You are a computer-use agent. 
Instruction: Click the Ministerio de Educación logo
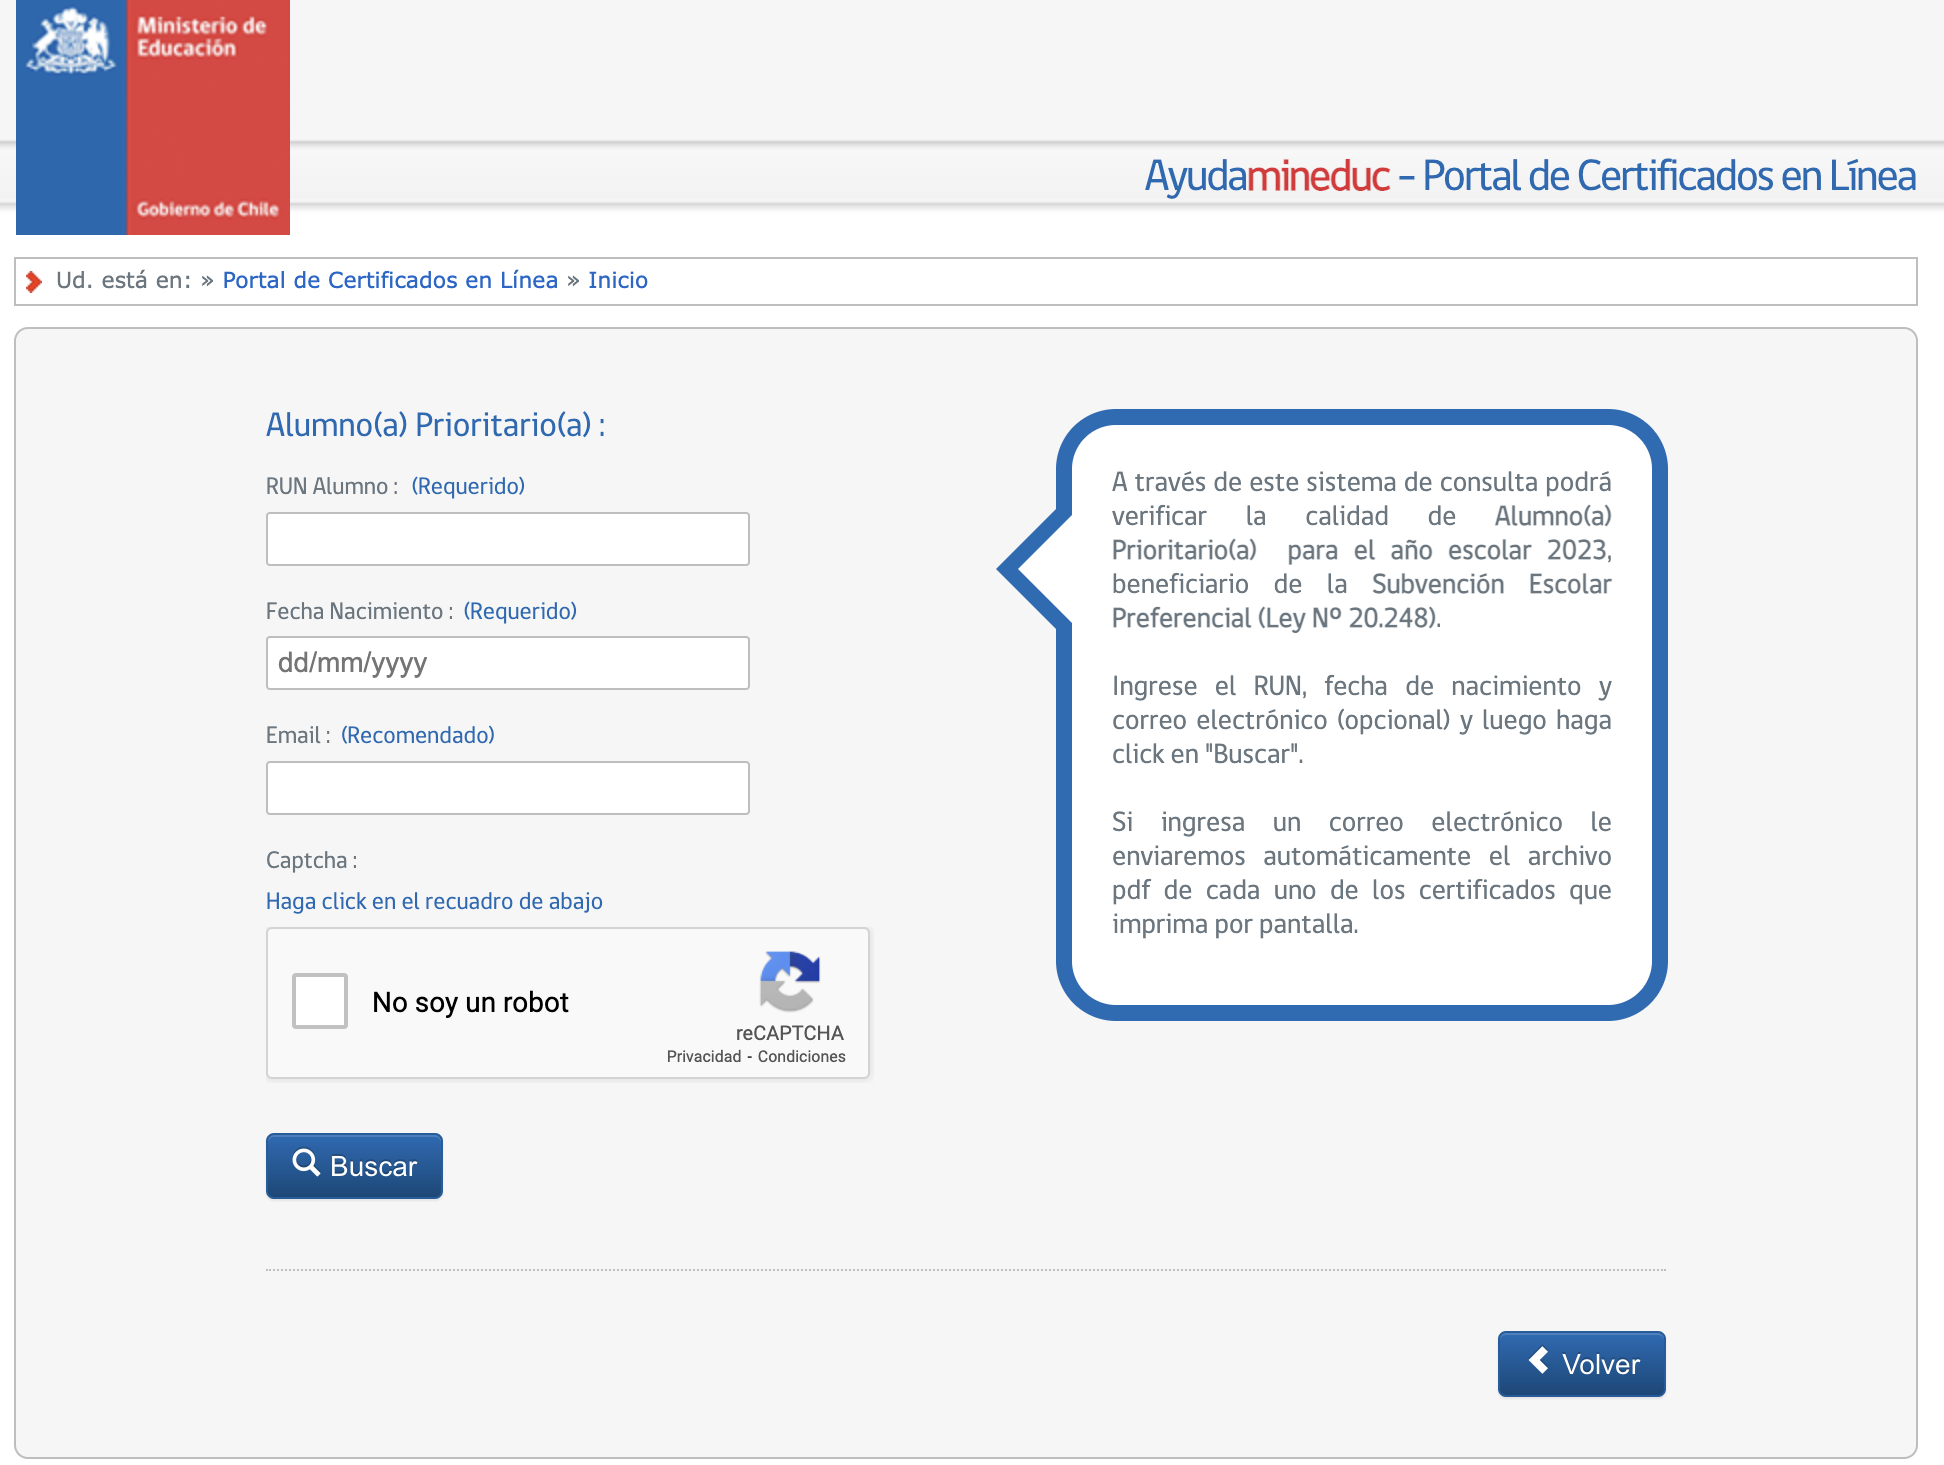(153, 117)
